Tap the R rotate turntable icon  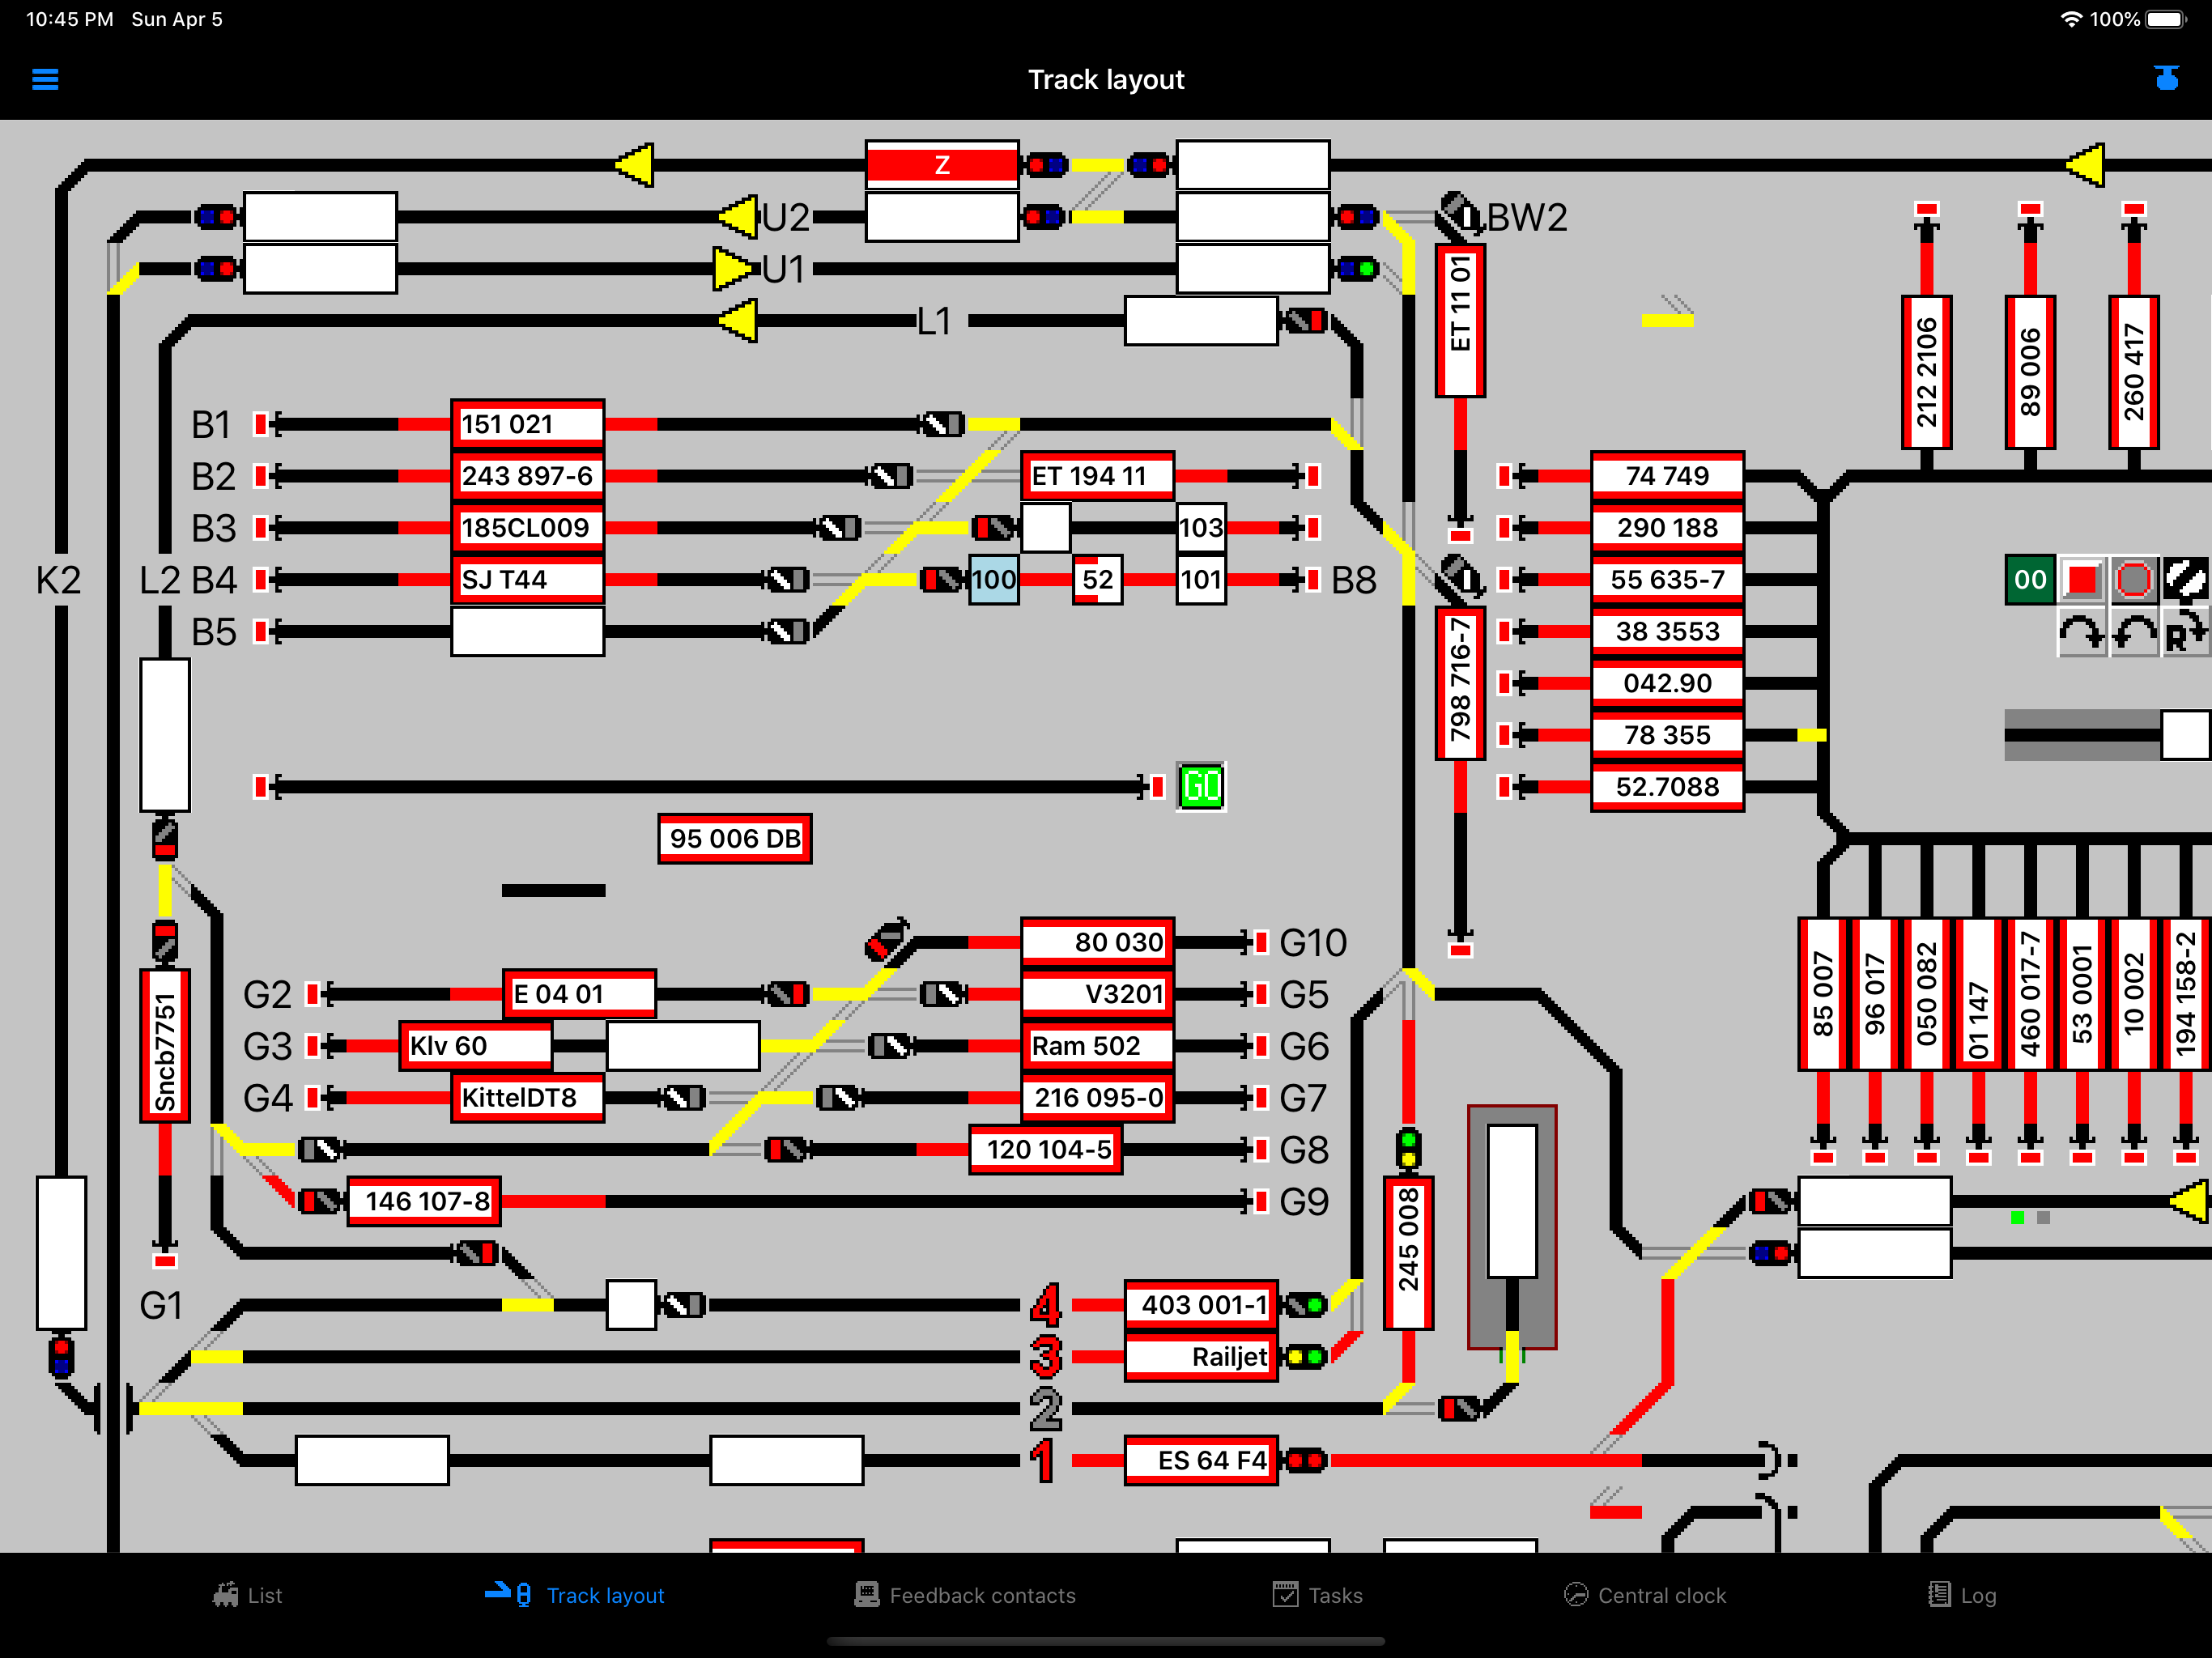pyautogui.click(x=2186, y=633)
